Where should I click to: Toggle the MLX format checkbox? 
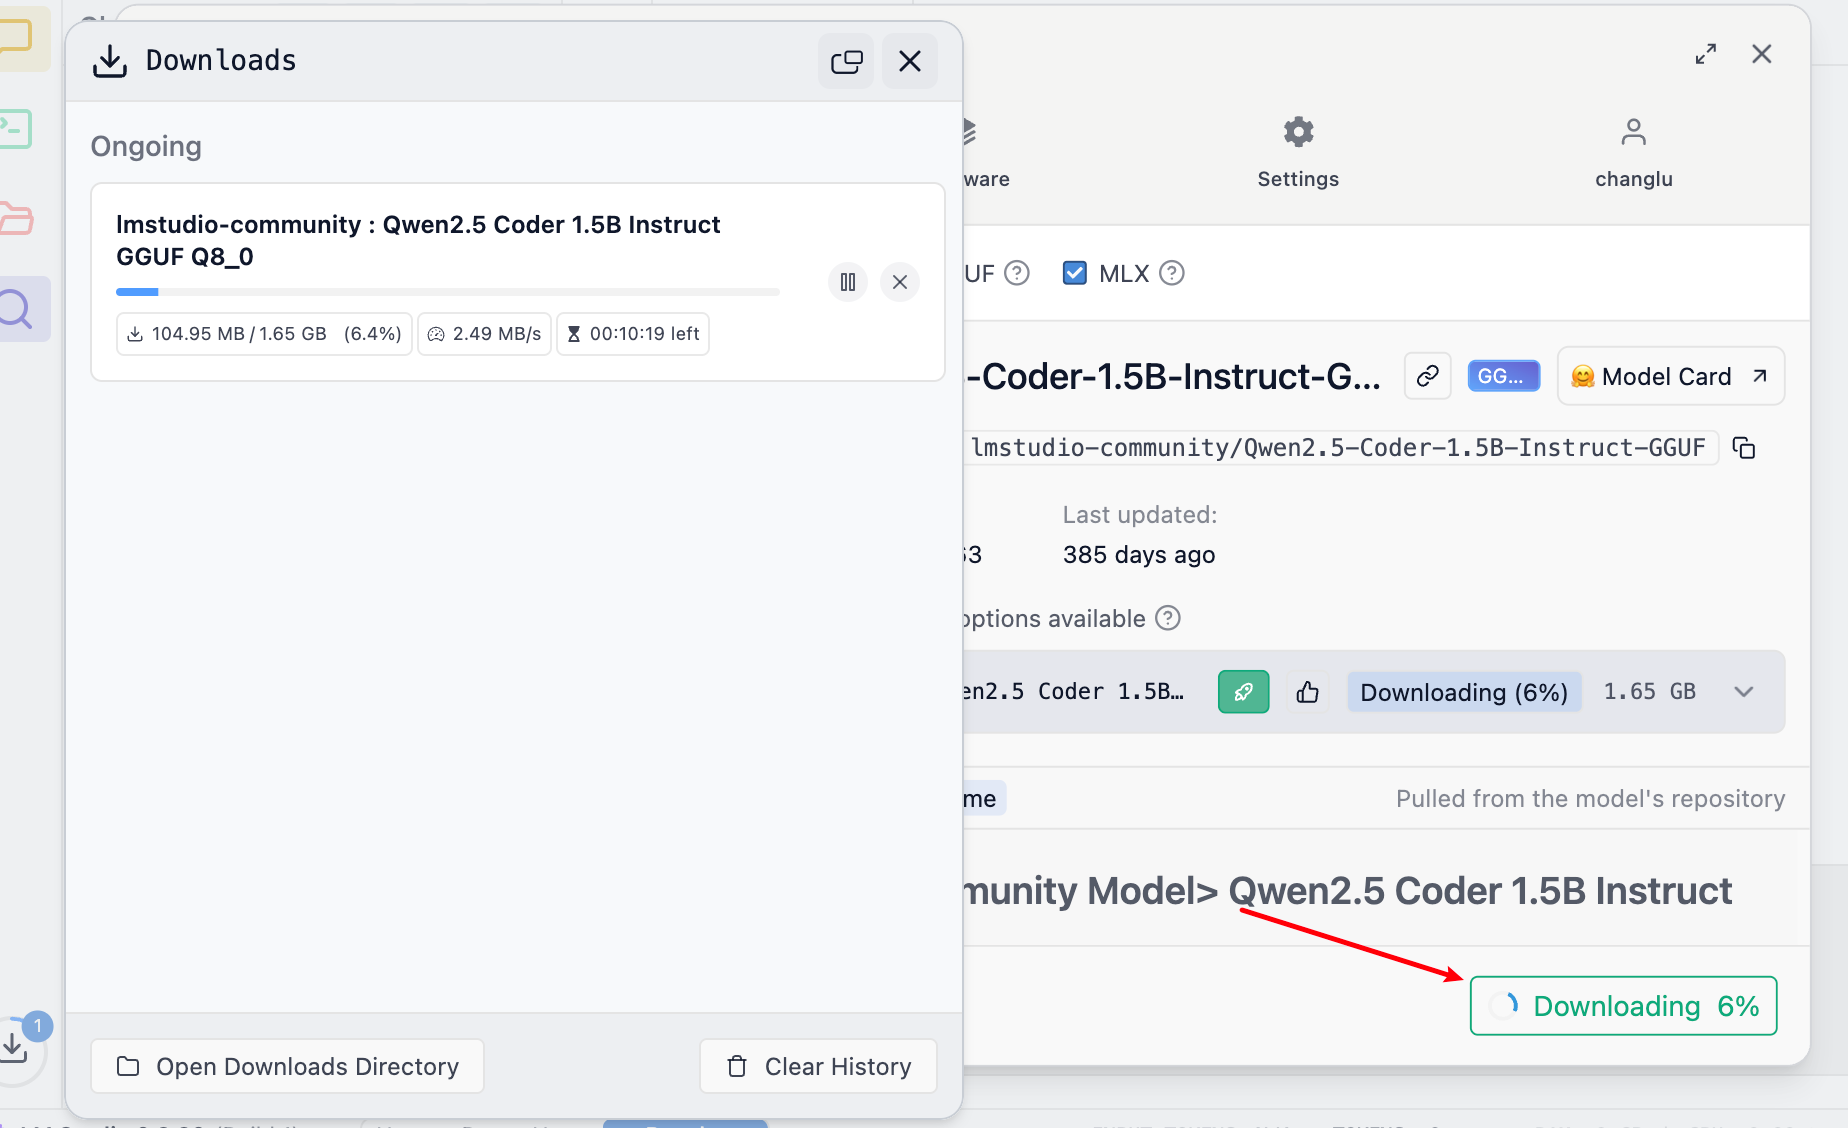tap(1075, 273)
